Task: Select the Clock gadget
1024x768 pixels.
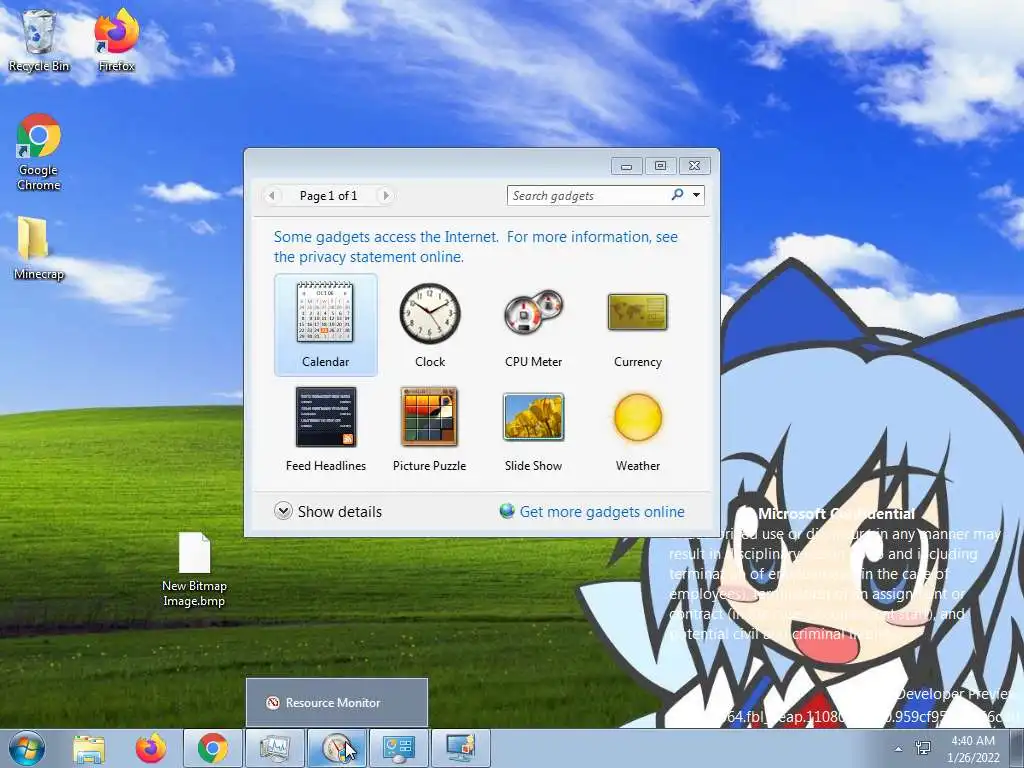Action: tap(430, 325)
